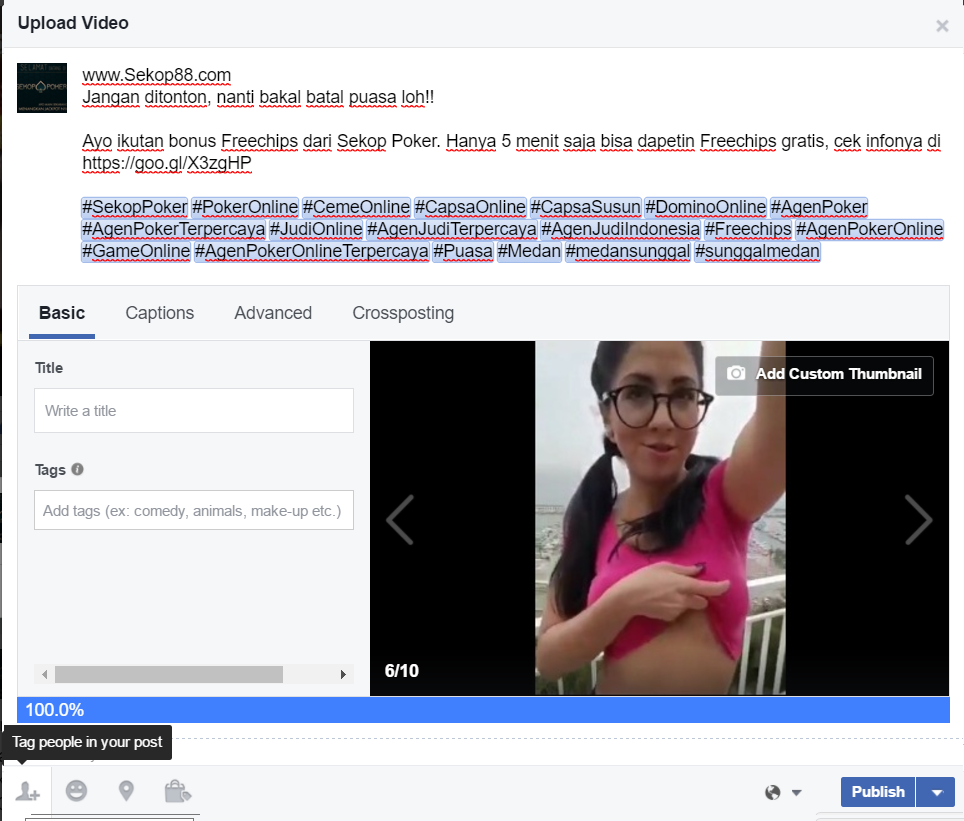Click the 6/10 thumbnail counter
Screen dimensions: 964x821
pos(401,671)
